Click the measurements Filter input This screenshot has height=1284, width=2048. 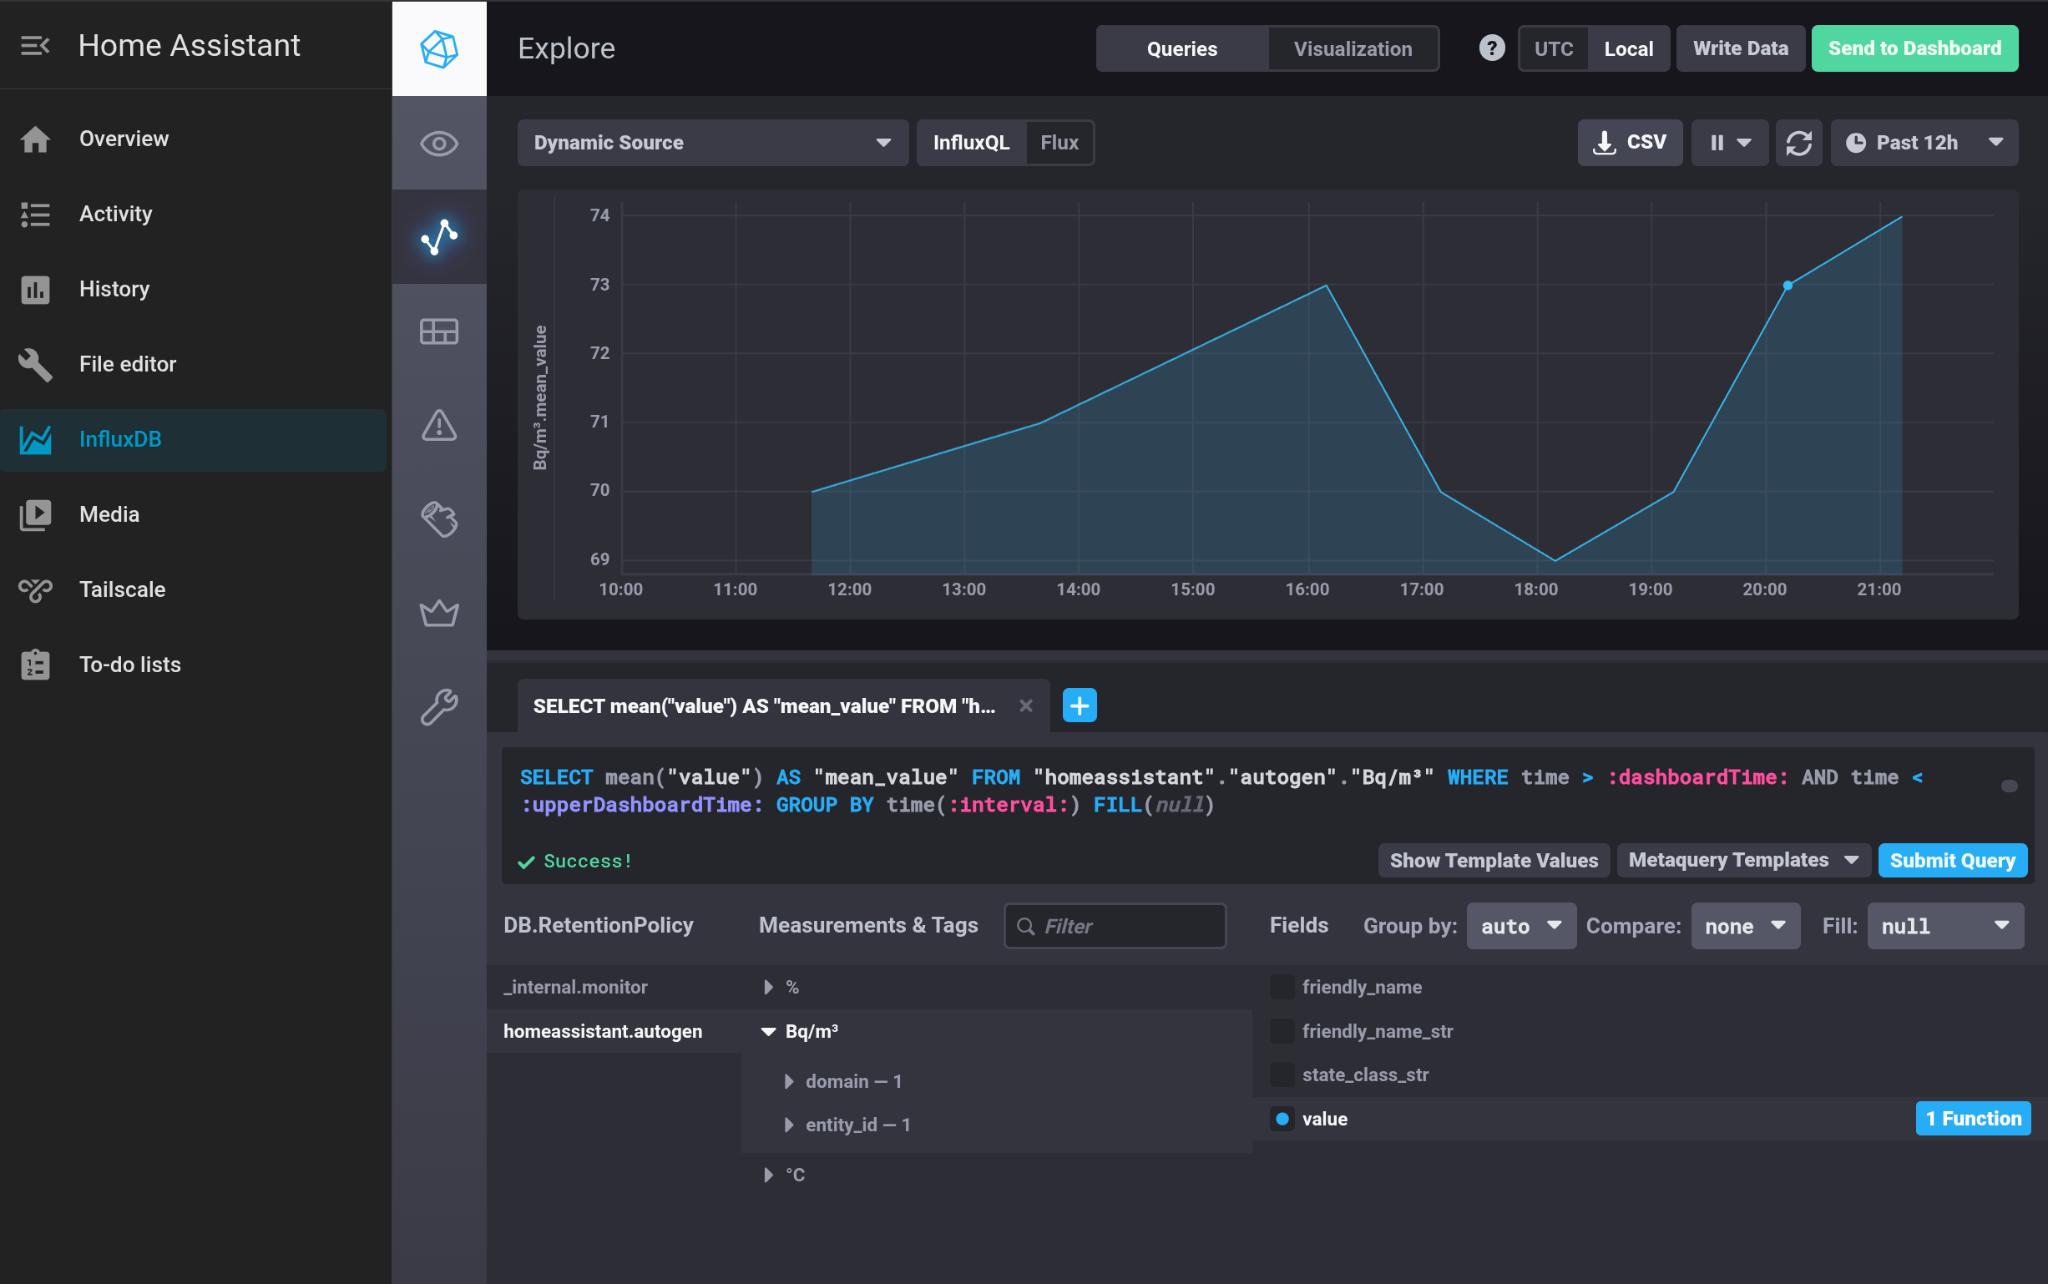[x=1114, y=926]
